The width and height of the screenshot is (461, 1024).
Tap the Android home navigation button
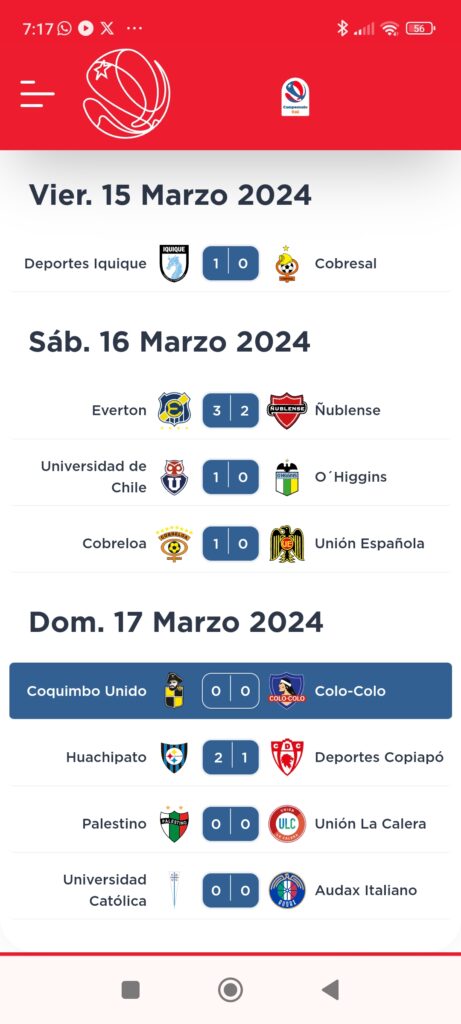pos(230,990)
